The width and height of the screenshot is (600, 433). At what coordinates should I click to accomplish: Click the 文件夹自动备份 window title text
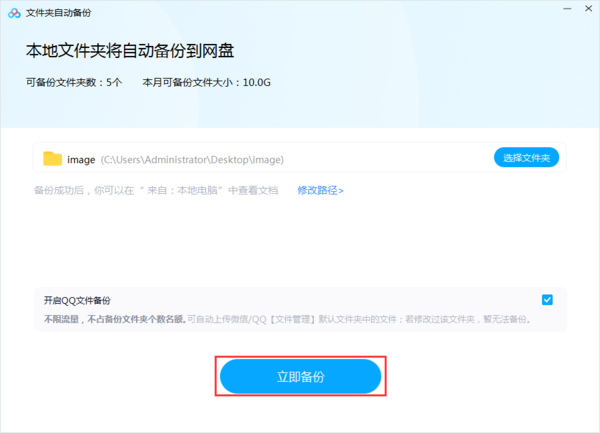58,11
